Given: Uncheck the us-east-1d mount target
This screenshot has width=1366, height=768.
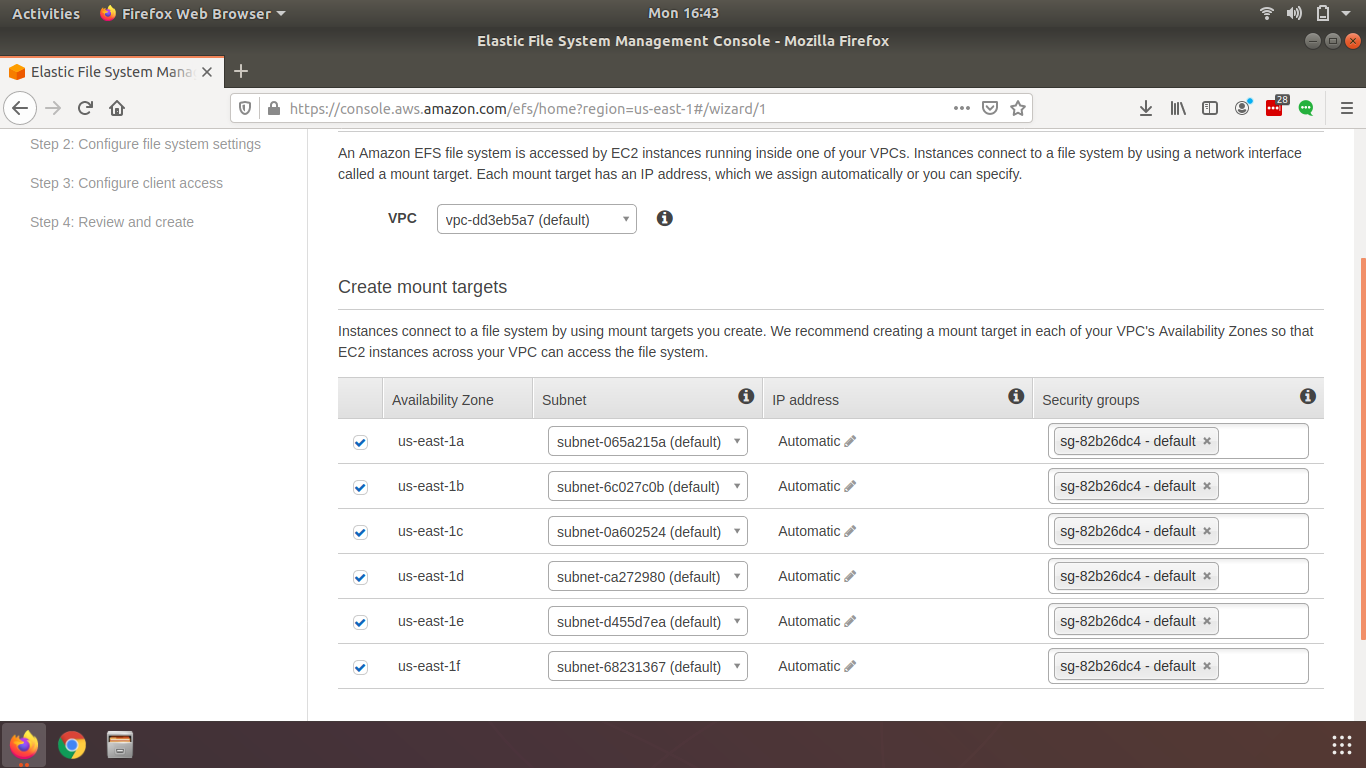Looking at the screenshot, I should click(360, 577).
